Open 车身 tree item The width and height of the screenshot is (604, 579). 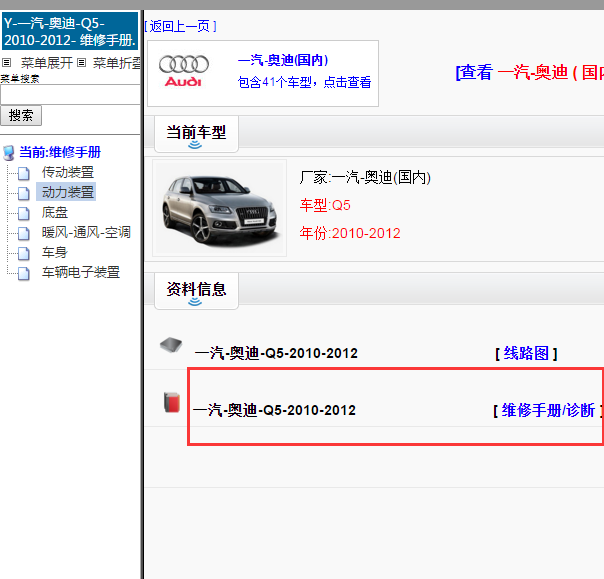click(55, 252)
